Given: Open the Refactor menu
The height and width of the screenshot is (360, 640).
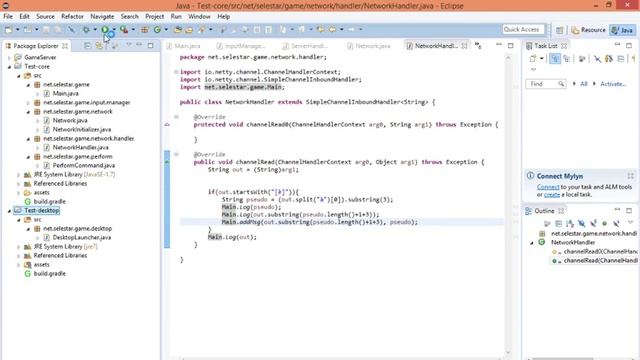Looking at the screenshot, I should coord(72,16).
